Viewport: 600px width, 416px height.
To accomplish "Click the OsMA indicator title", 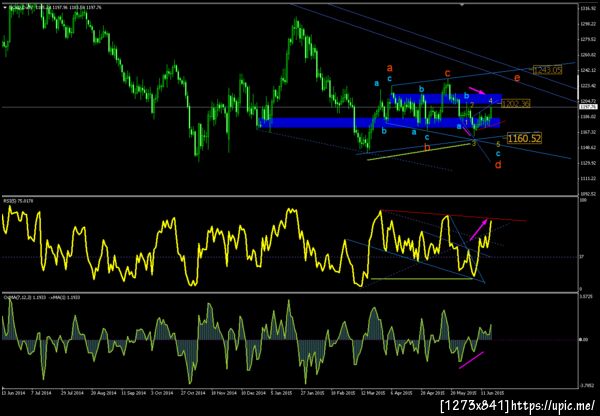I will [41, 297].
